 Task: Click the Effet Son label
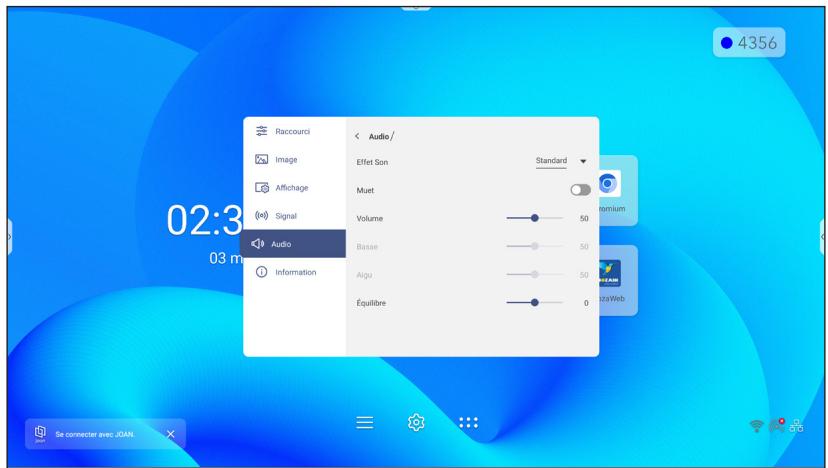point(372,162)
